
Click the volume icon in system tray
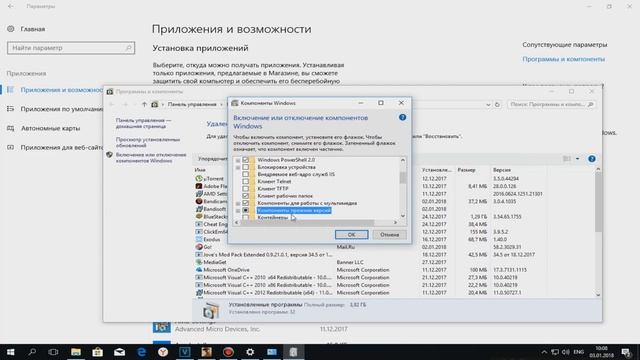tap(566, 352)
